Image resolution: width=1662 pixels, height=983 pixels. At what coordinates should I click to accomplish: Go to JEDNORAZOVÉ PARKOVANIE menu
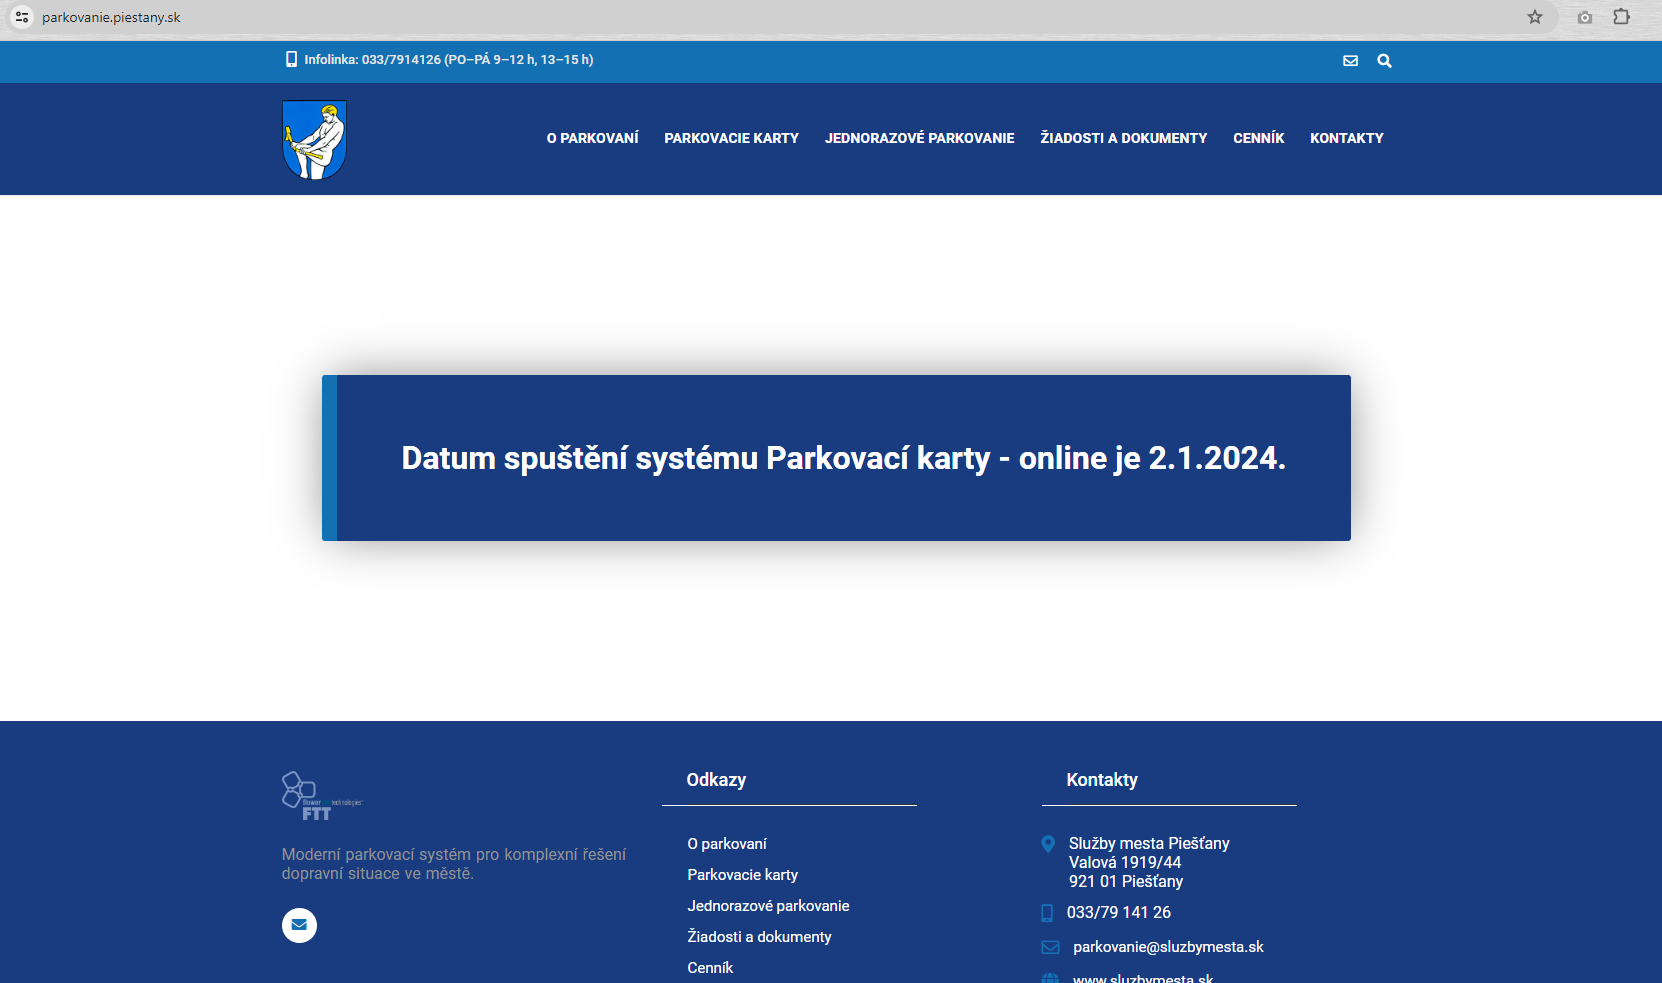pos(919,138)
